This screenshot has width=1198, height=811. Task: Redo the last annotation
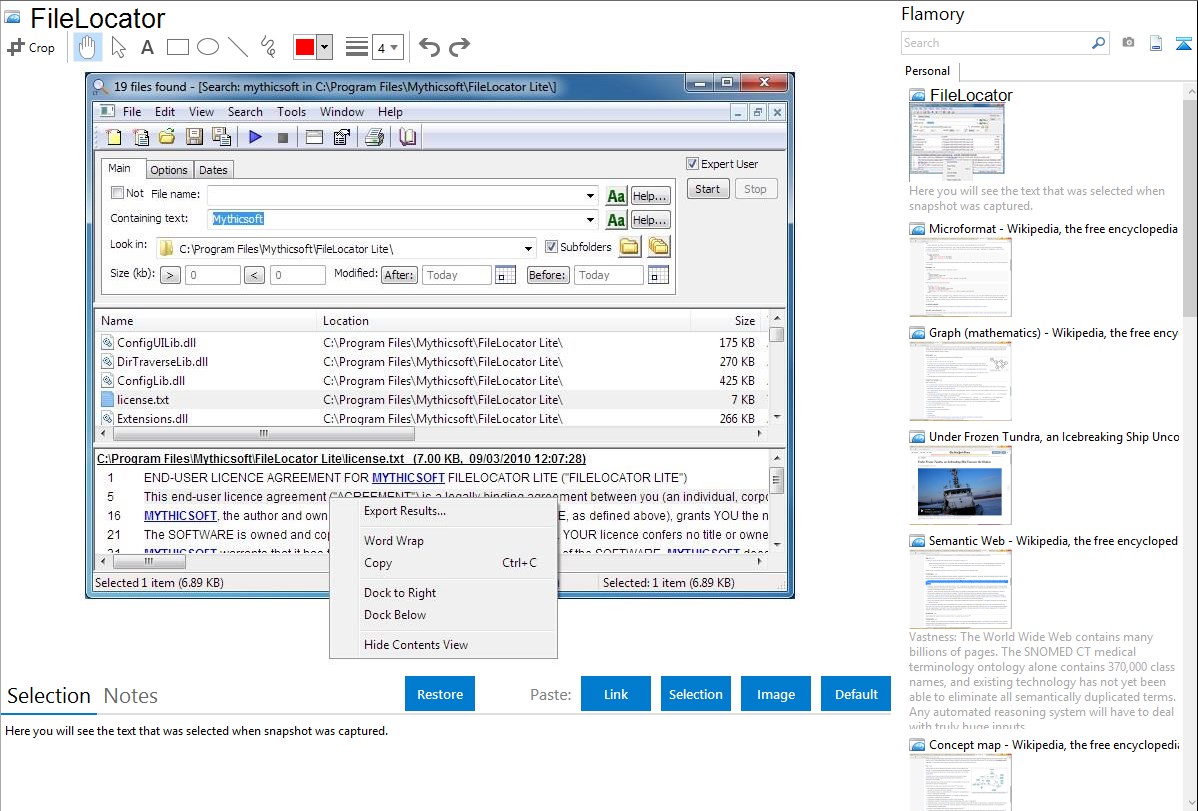tap(459, 47)
